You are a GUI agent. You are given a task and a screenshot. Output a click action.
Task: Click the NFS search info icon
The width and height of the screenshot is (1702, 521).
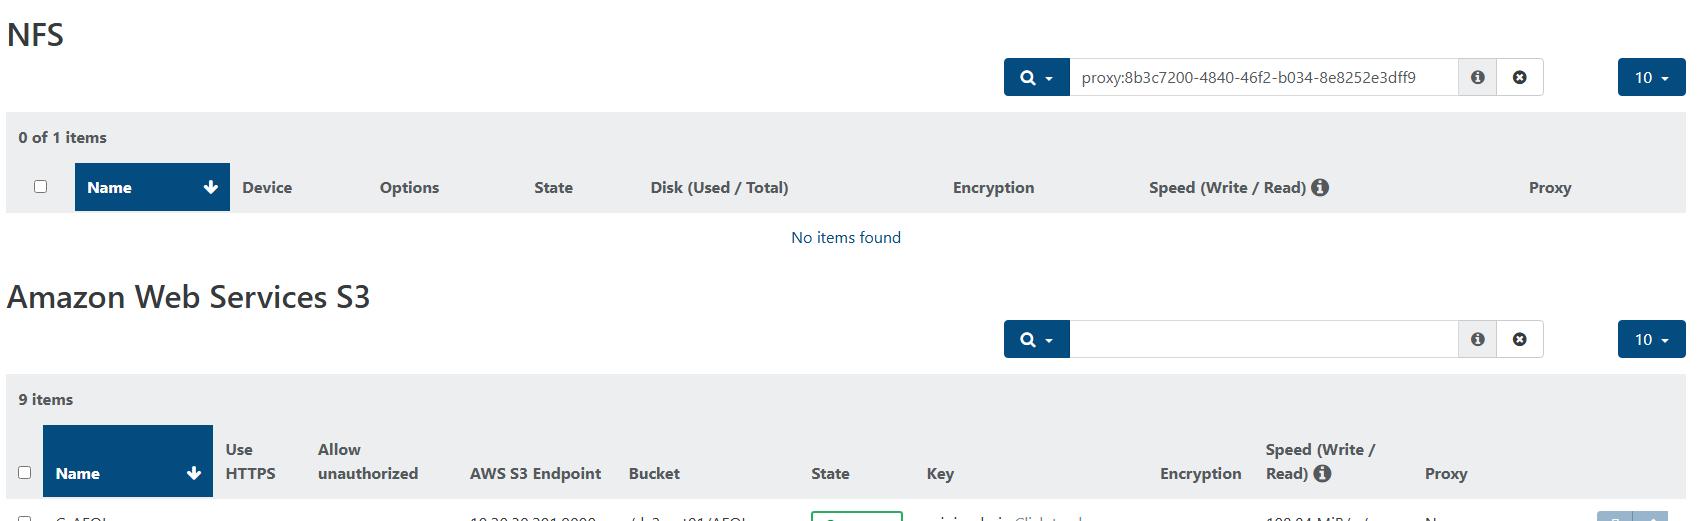click(x=1477, y=78)
